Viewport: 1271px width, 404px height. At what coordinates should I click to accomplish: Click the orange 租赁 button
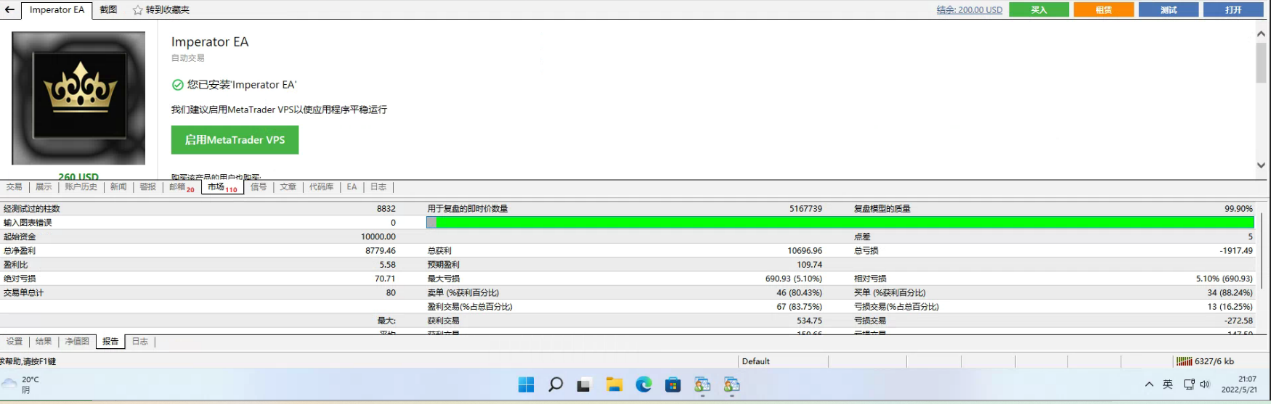(1103, 10)
